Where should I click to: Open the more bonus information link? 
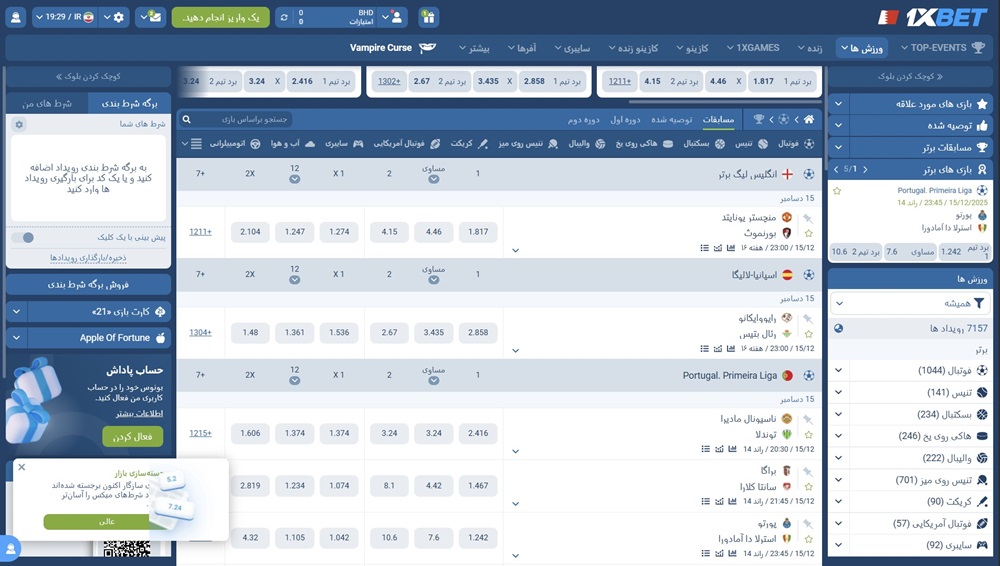coord(139,413)
